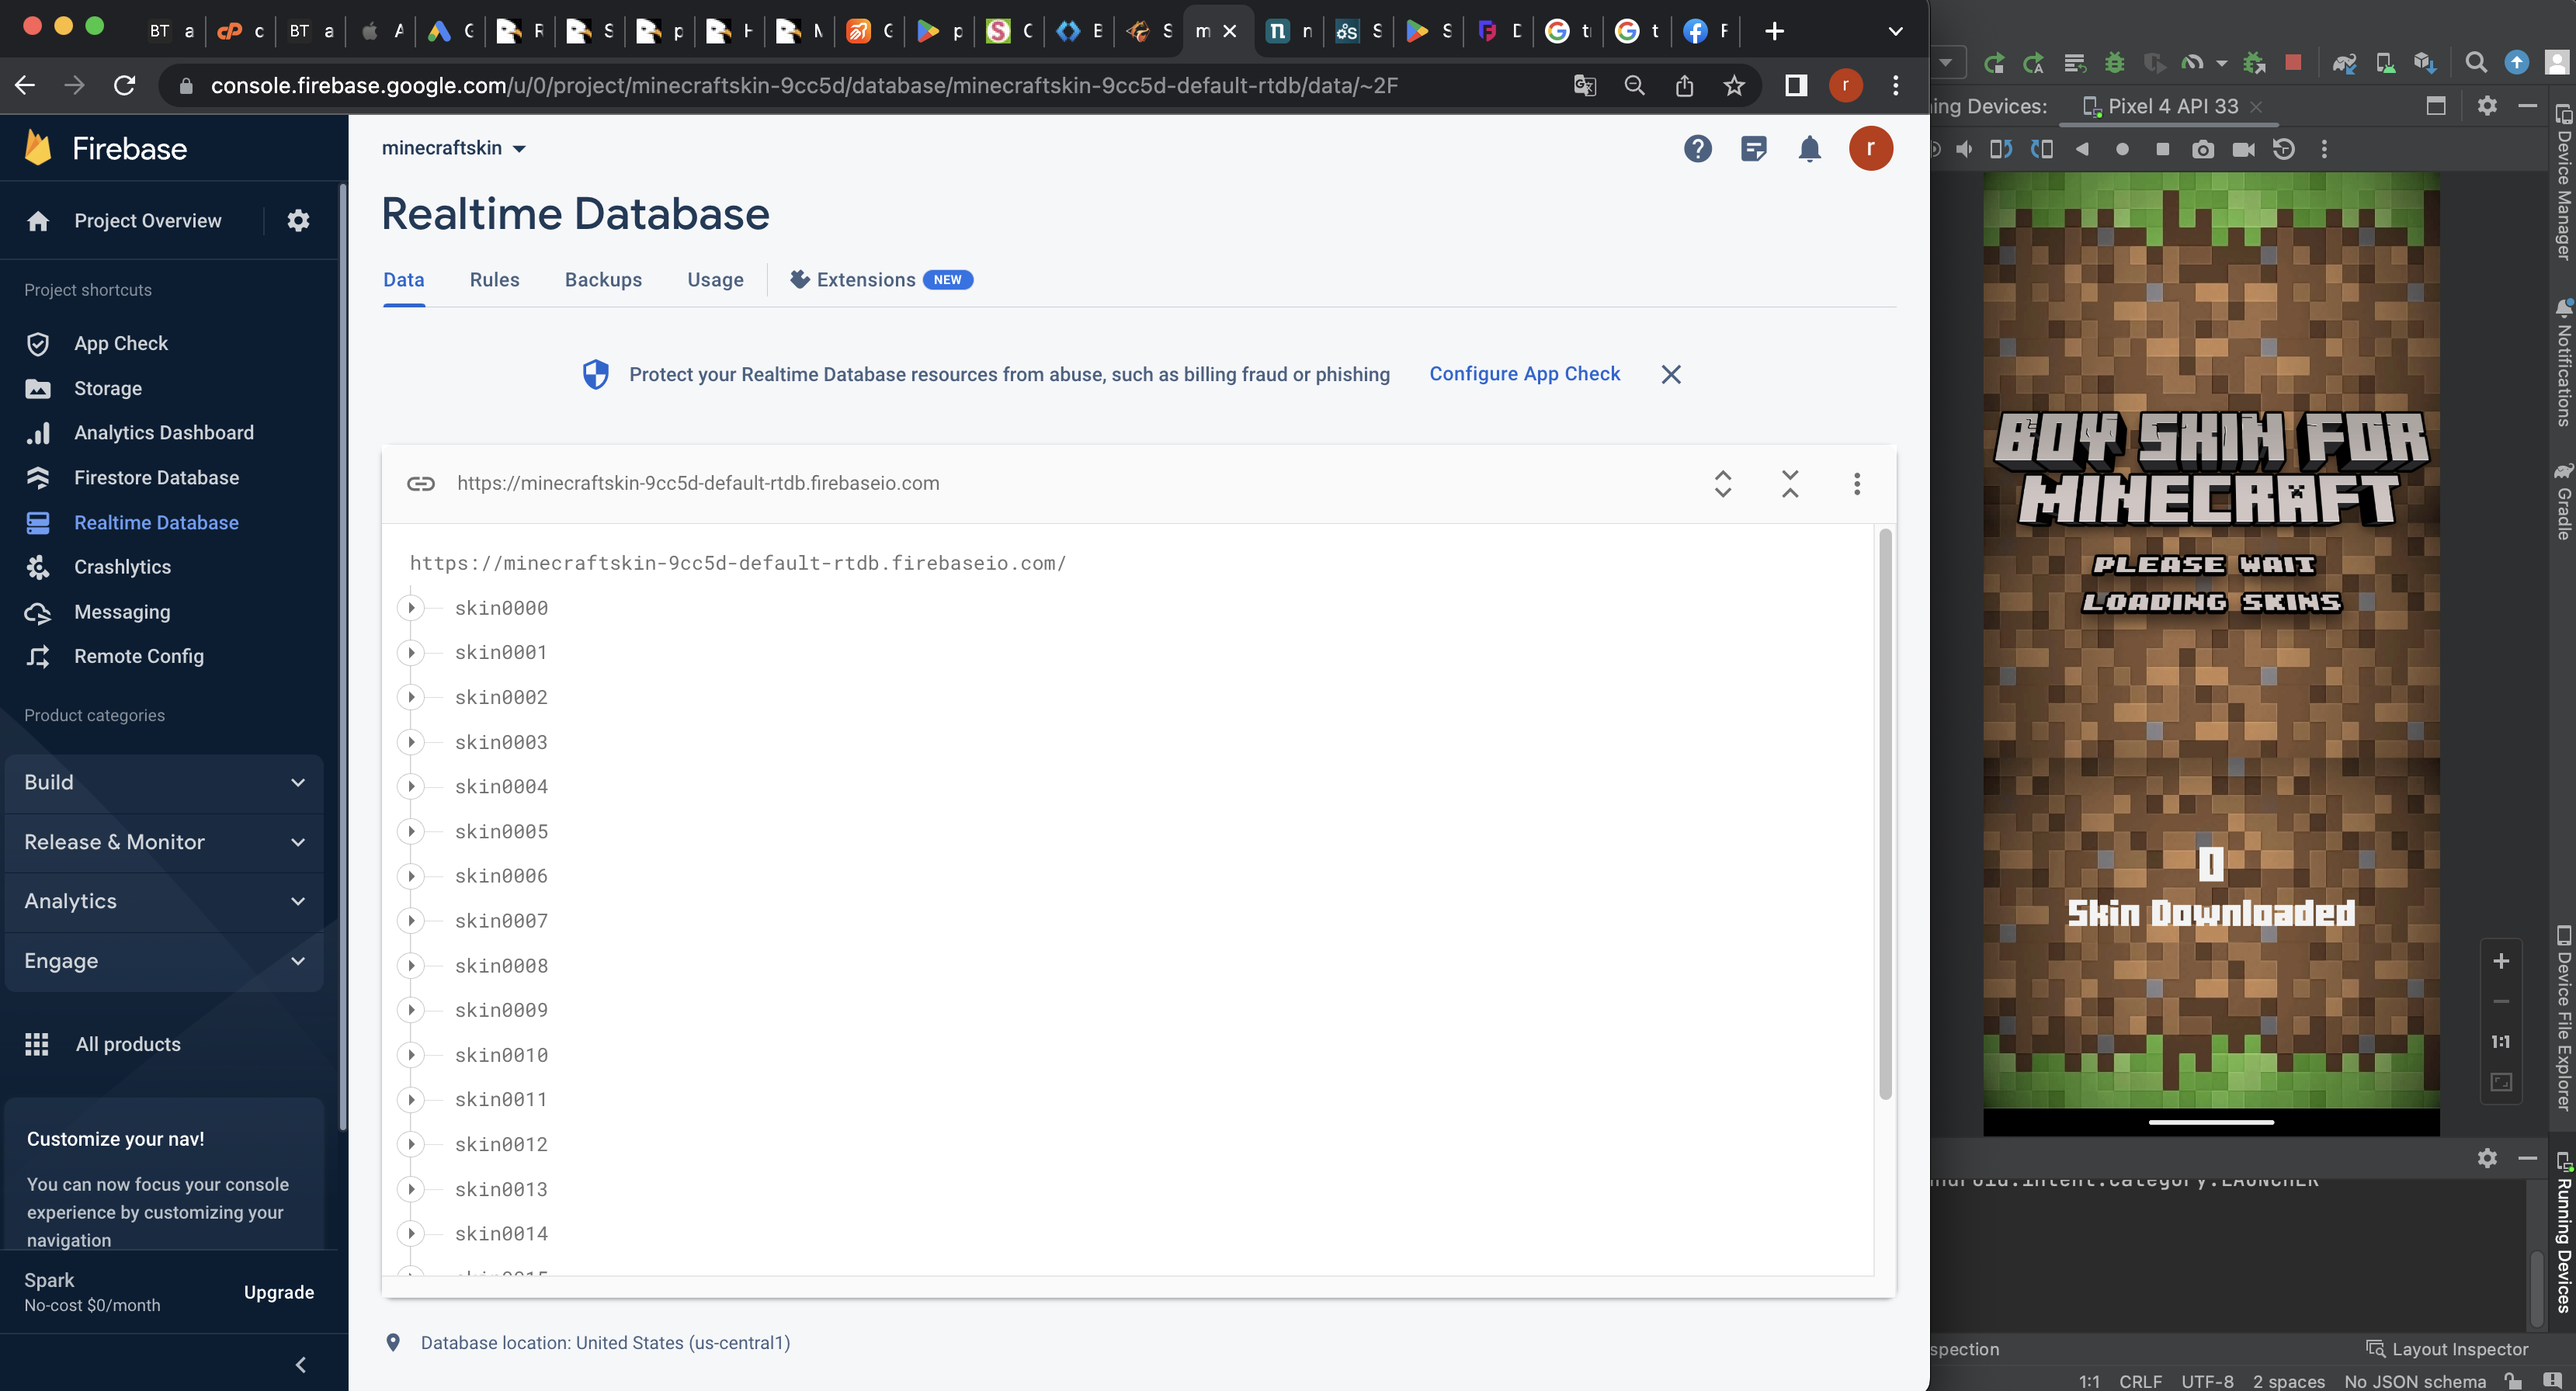Switch to the Rules tab

pos(494,280)
